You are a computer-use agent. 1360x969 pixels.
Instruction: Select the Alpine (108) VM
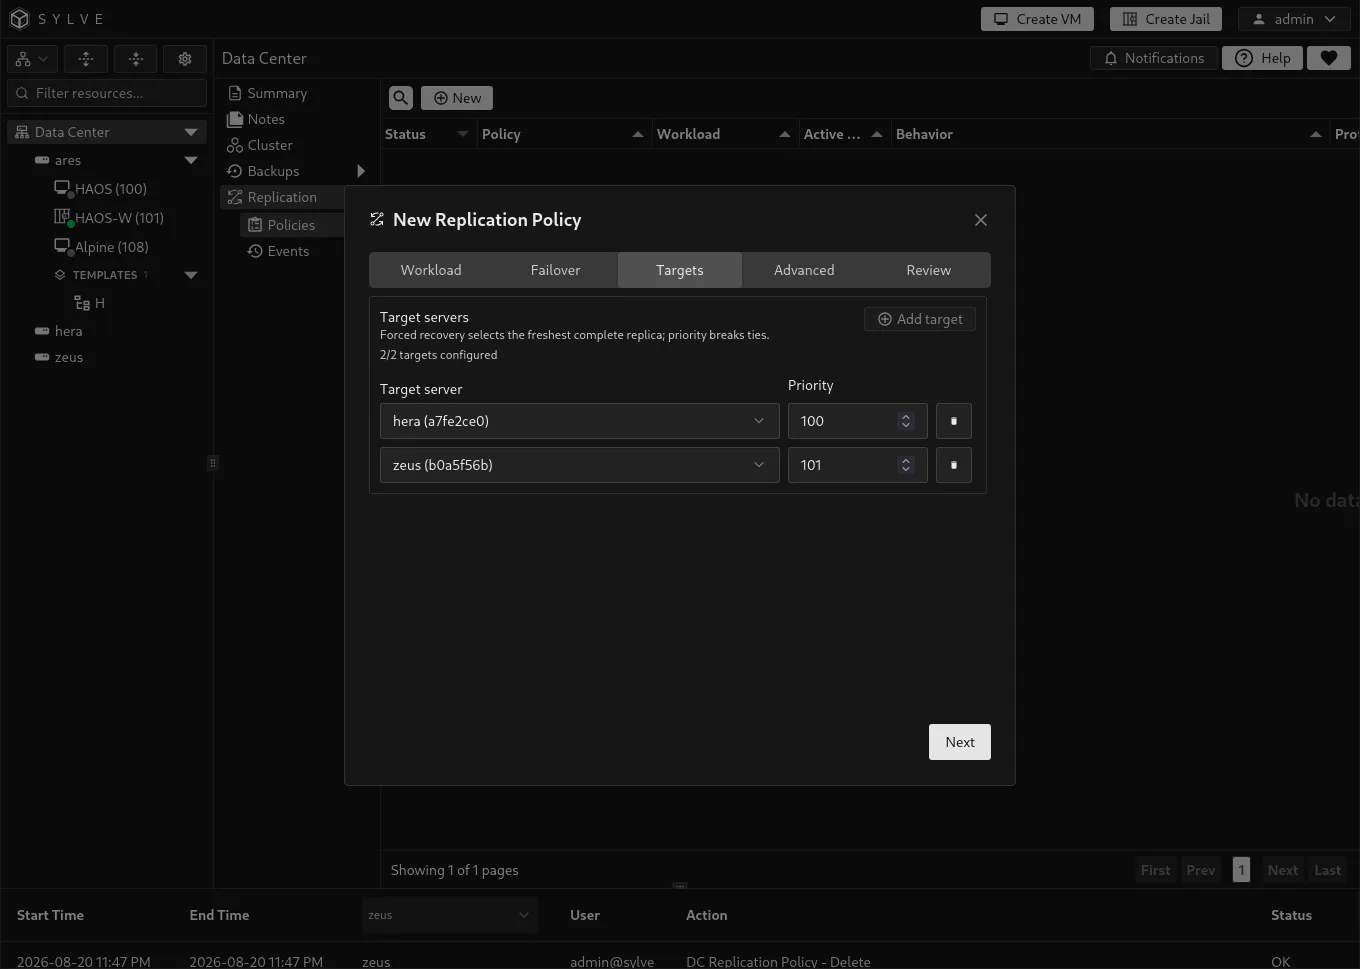(102, 247)
